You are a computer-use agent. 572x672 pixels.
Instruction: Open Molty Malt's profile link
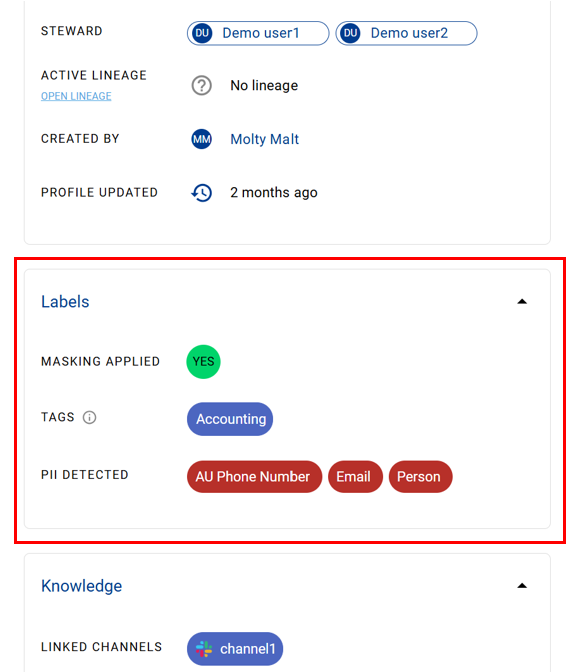(264, 139)
